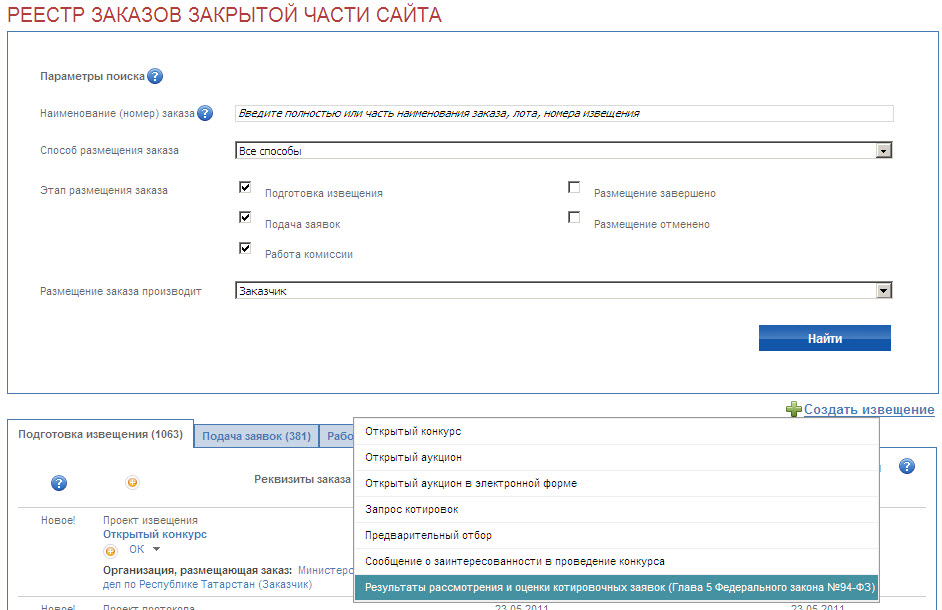The width and height of the screenshot is (942, 610).
Task: Click the order name search input field
Action: [x=564, y=113]
